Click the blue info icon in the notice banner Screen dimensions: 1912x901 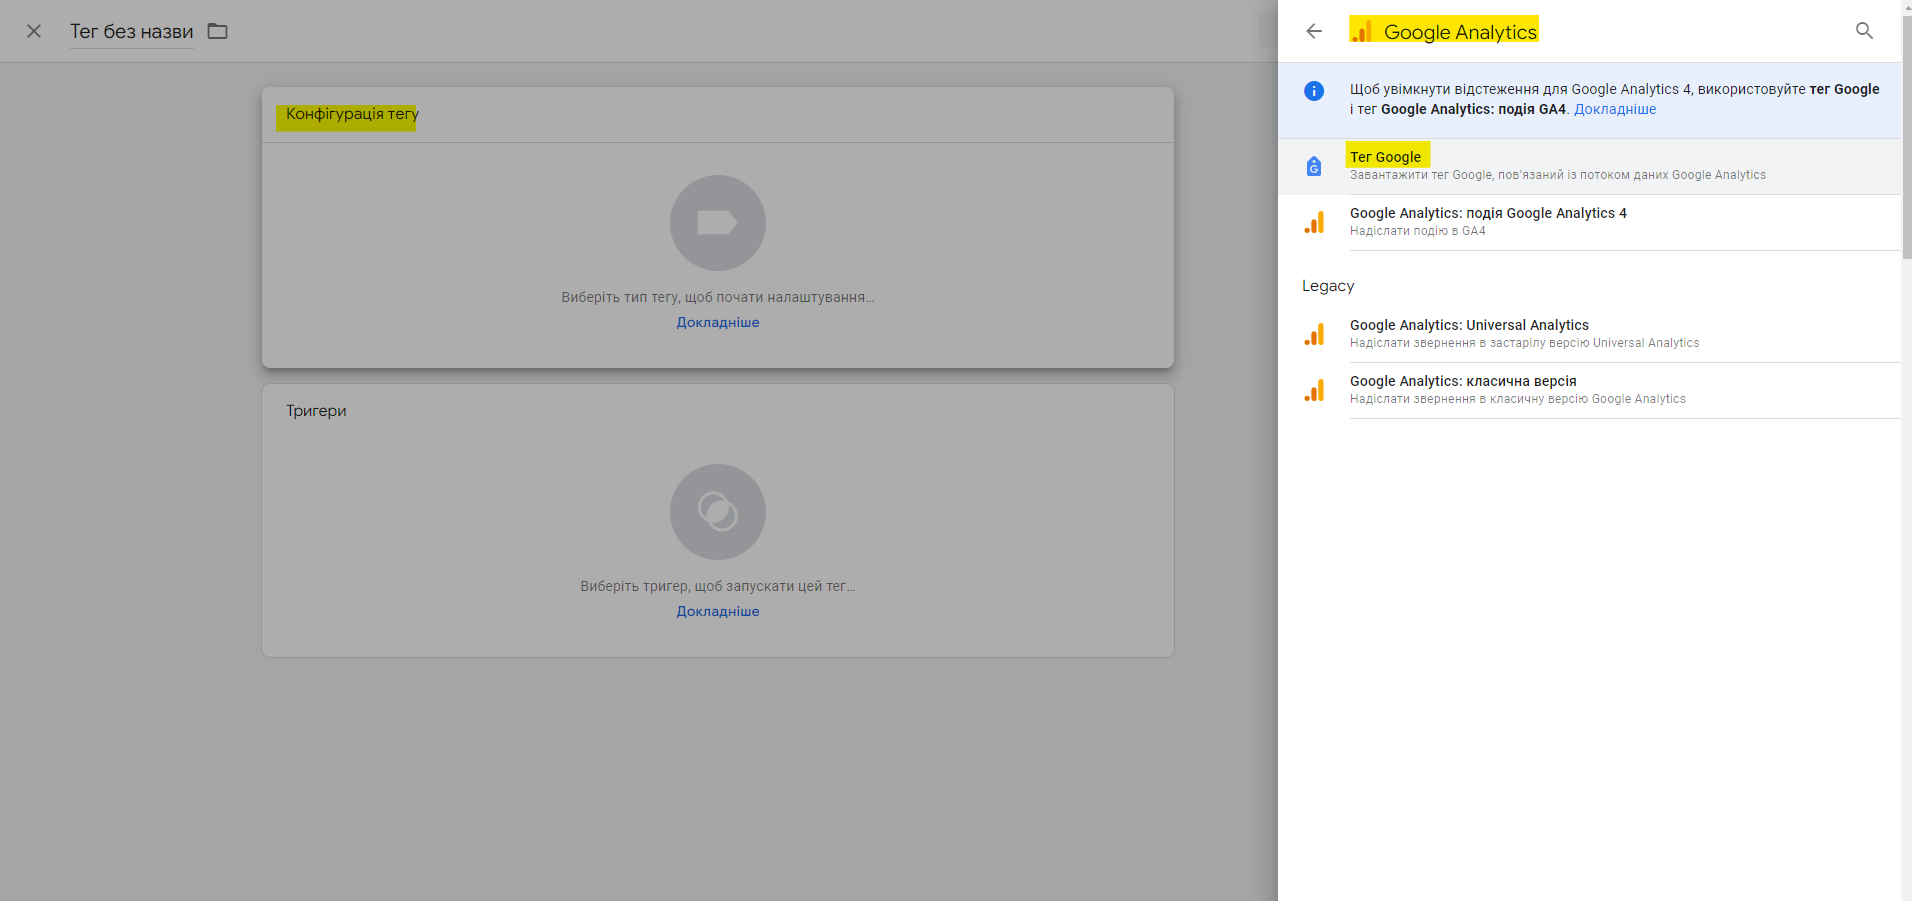coord(1314,91)
